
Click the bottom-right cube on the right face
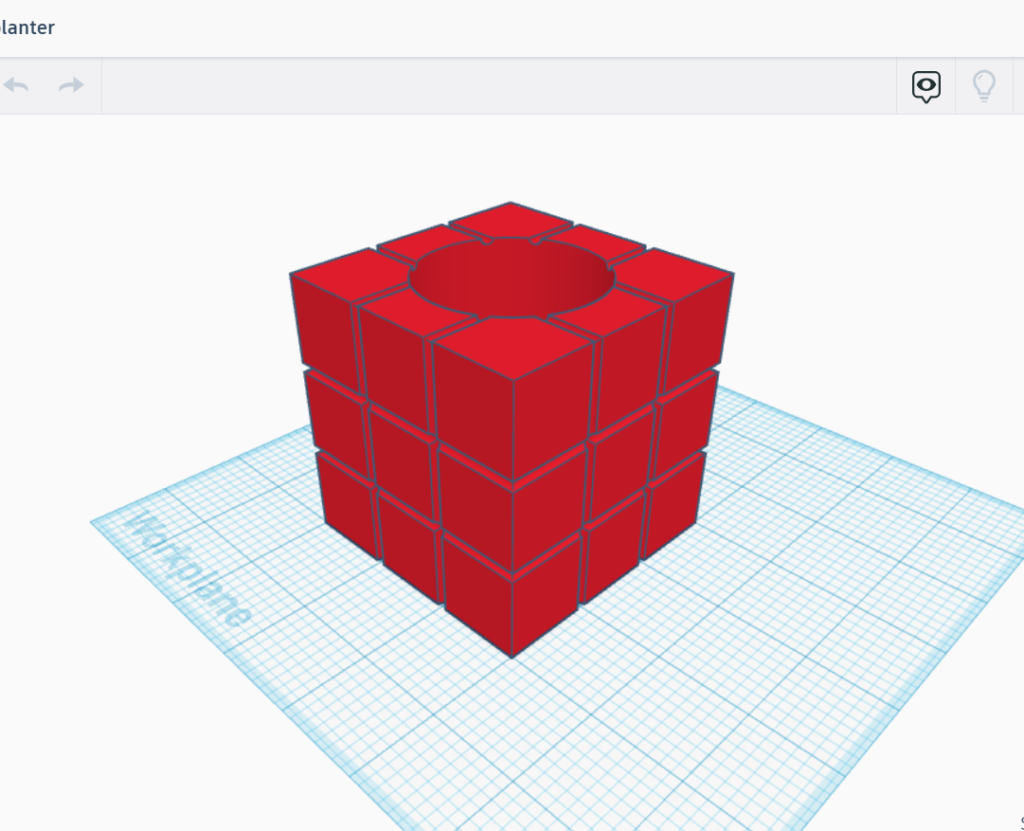click(x=674, y=500)
